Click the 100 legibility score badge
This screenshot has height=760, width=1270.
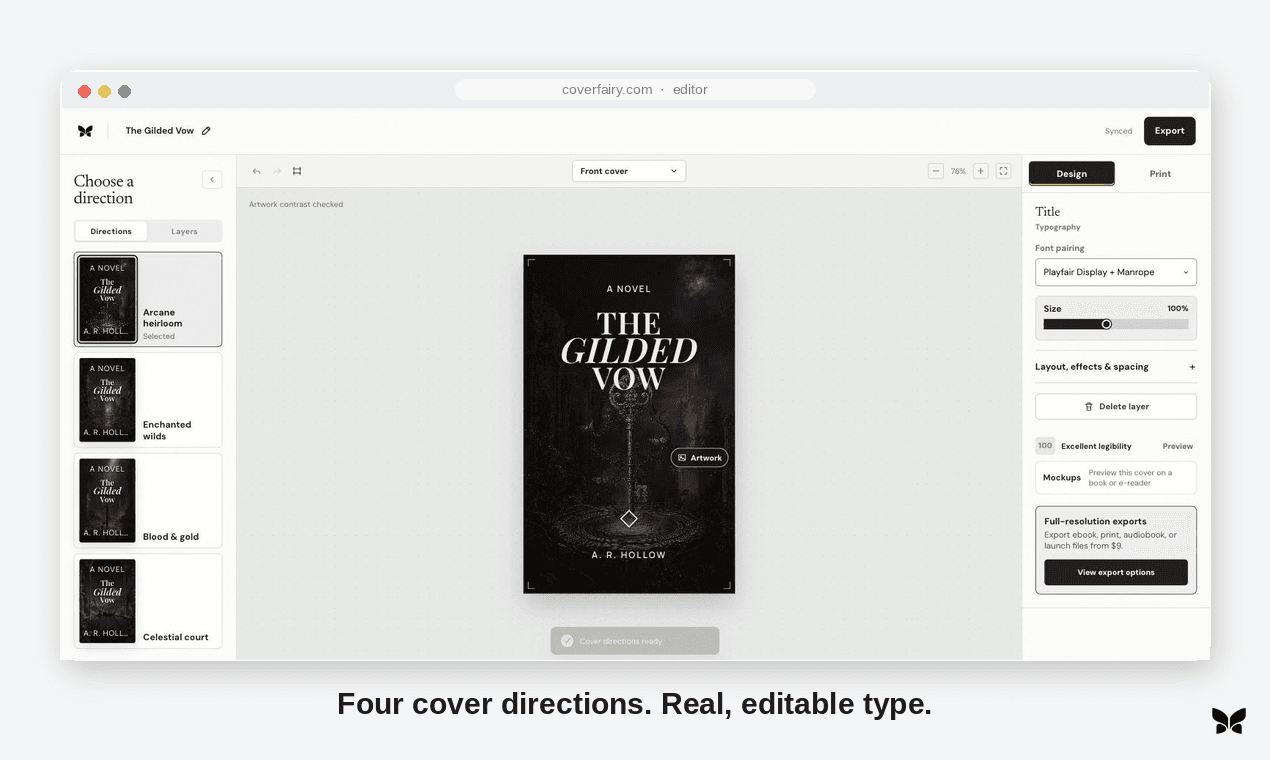[1045, 446]
